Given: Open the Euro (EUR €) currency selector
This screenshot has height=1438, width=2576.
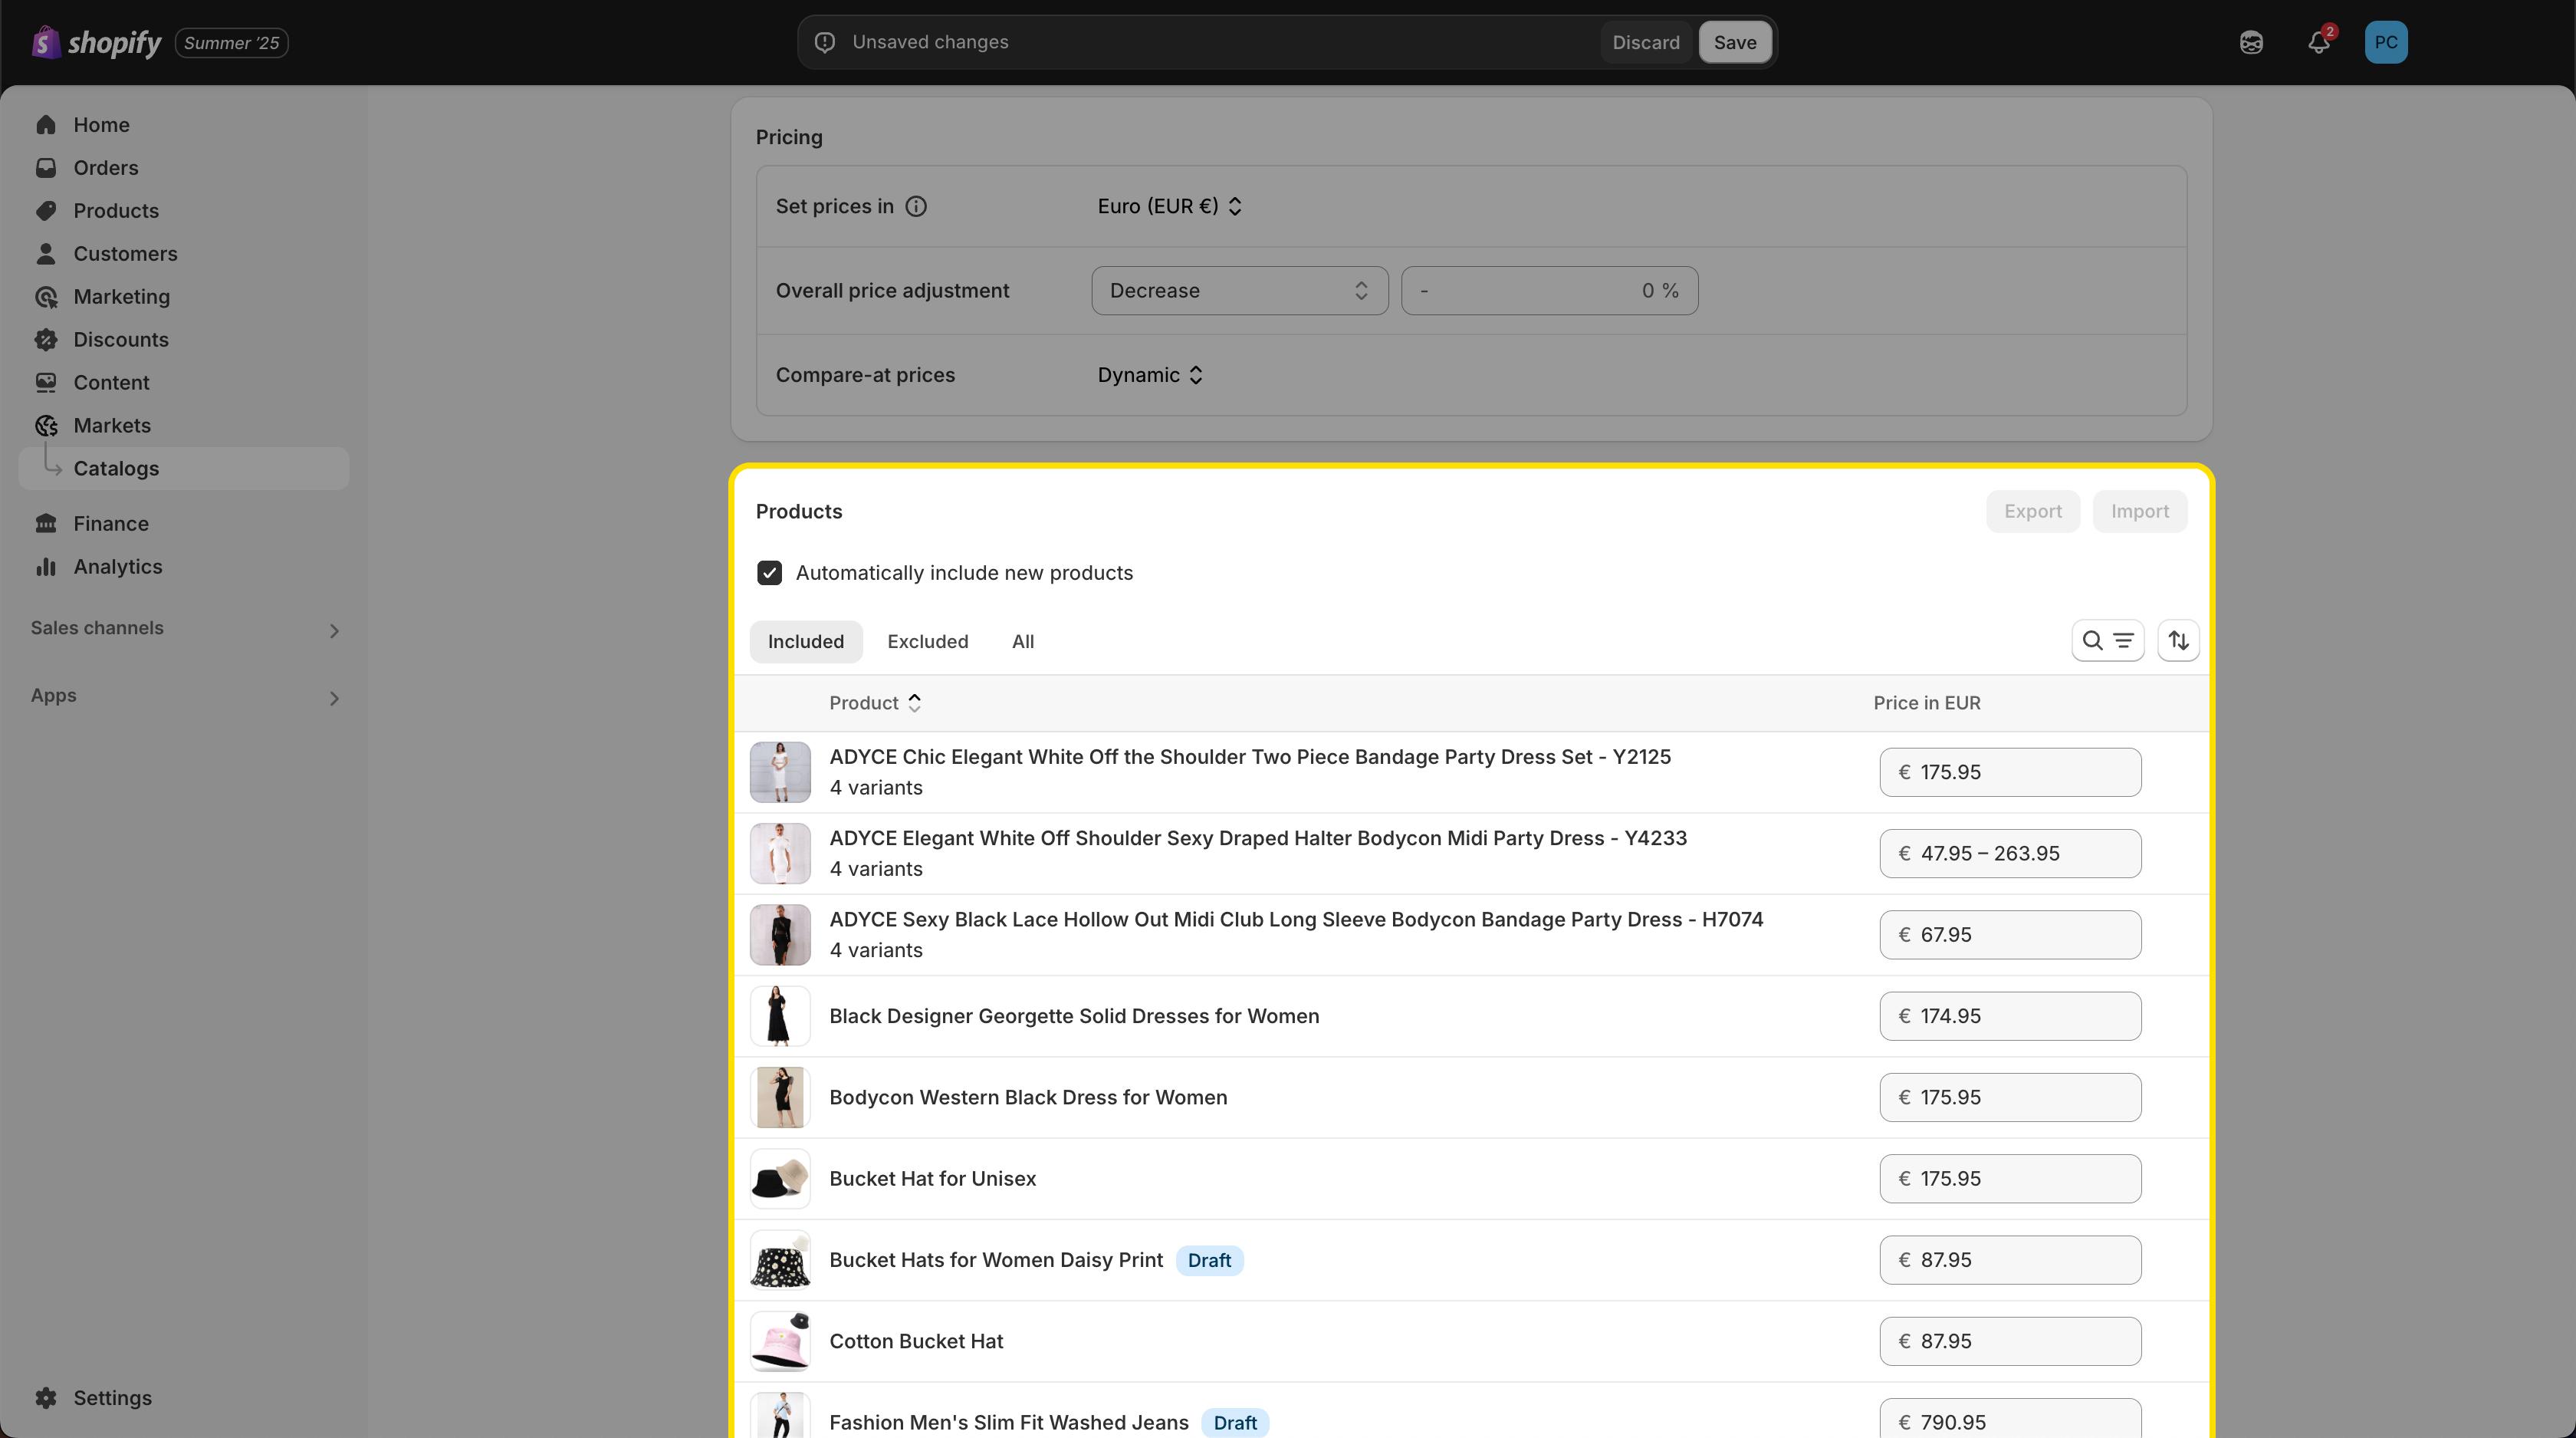Looking at the screenshot, I should tap(1170, 207).
